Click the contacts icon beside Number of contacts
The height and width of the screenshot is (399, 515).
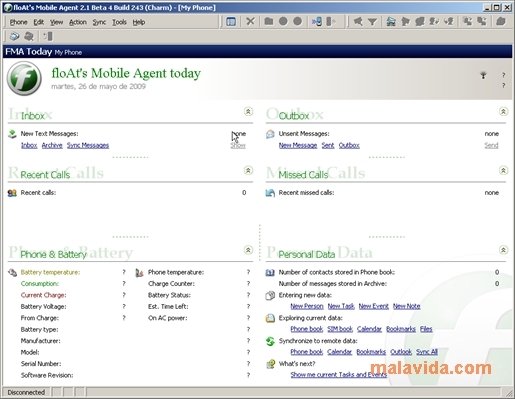(x=270, y=273)
